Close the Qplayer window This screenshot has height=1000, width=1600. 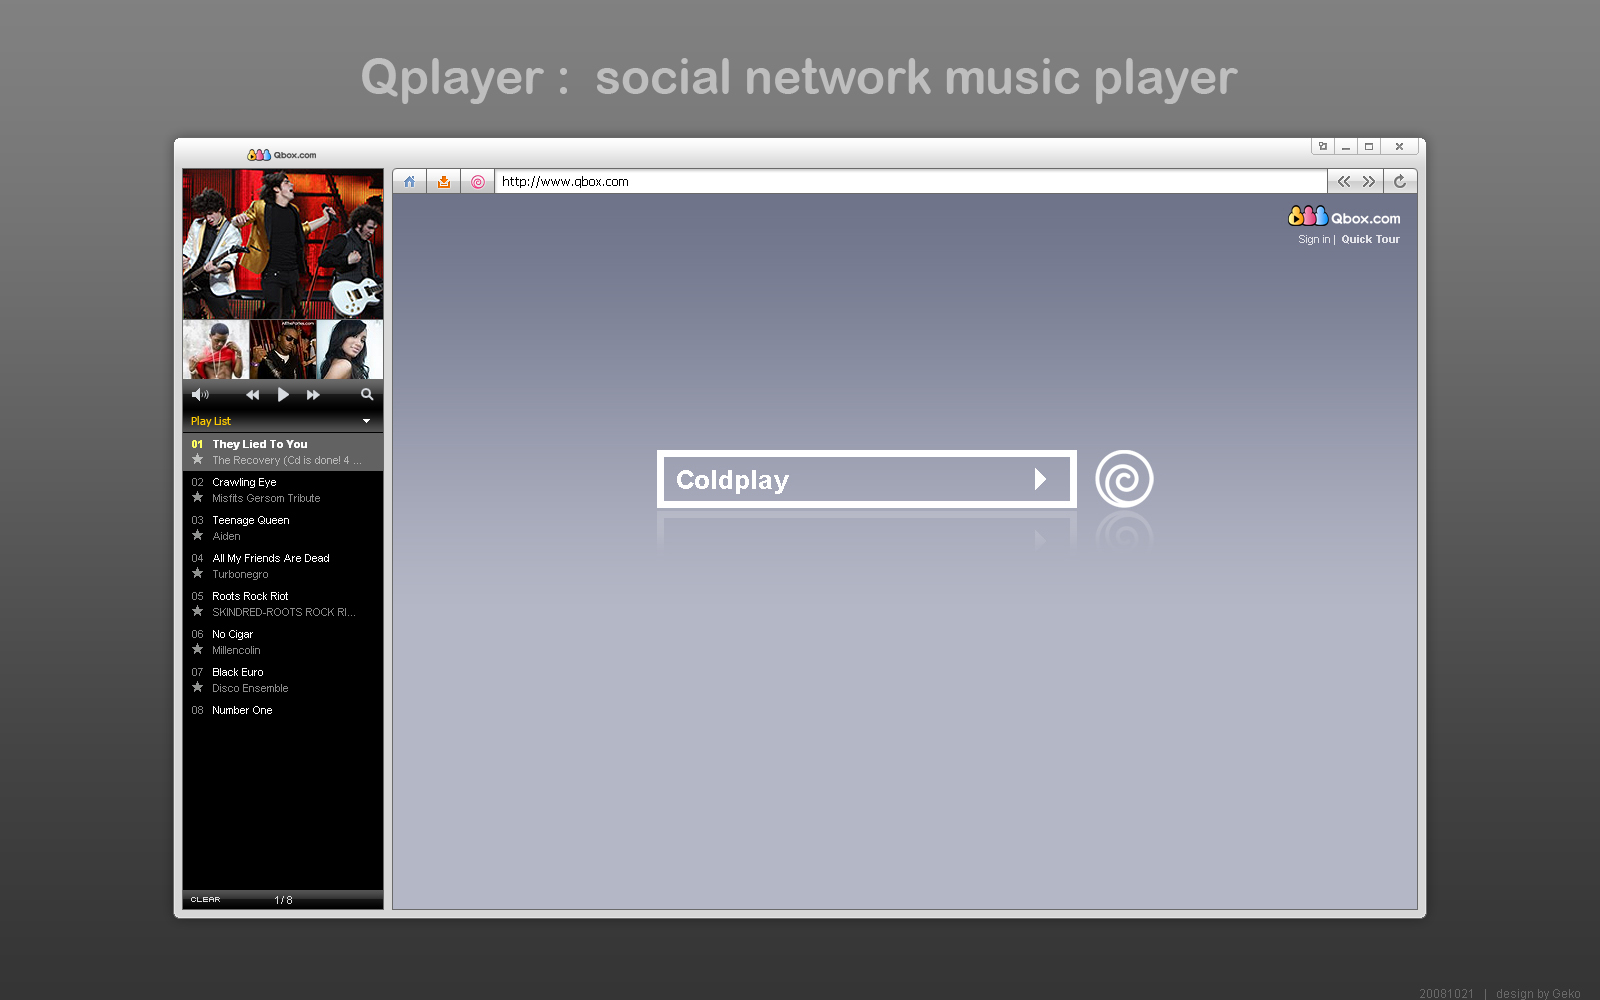point(1399,146)
